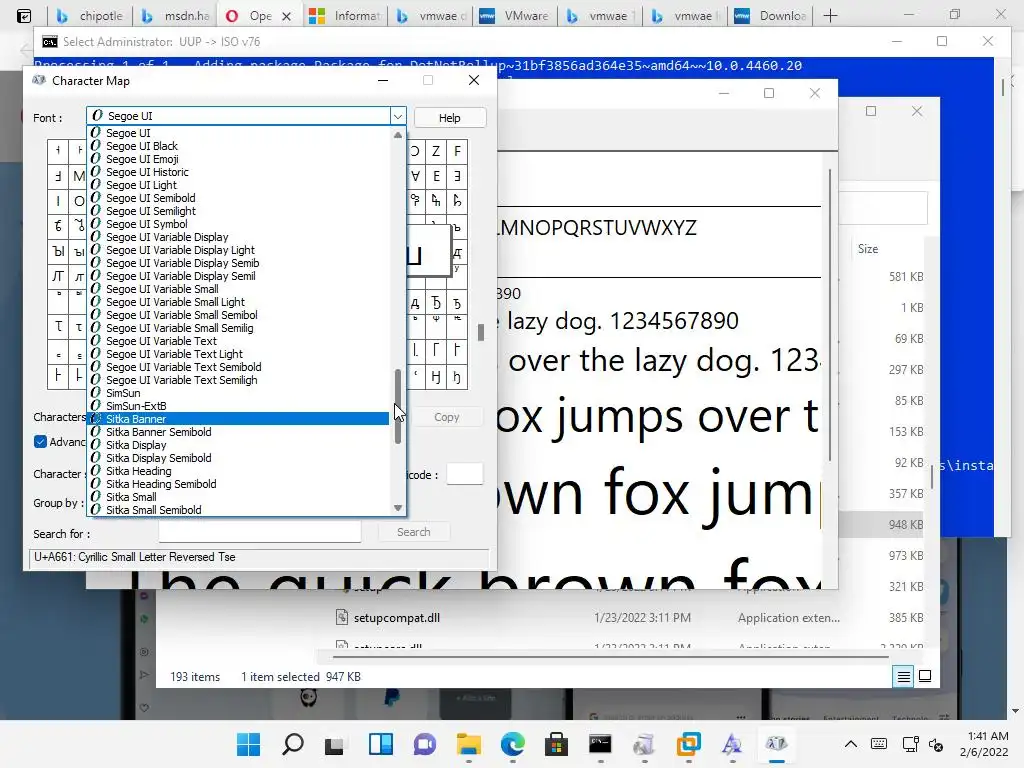Select the Z character cell in grid
The height and width of the screenshot is (768, 1024).
pos(436,152)
